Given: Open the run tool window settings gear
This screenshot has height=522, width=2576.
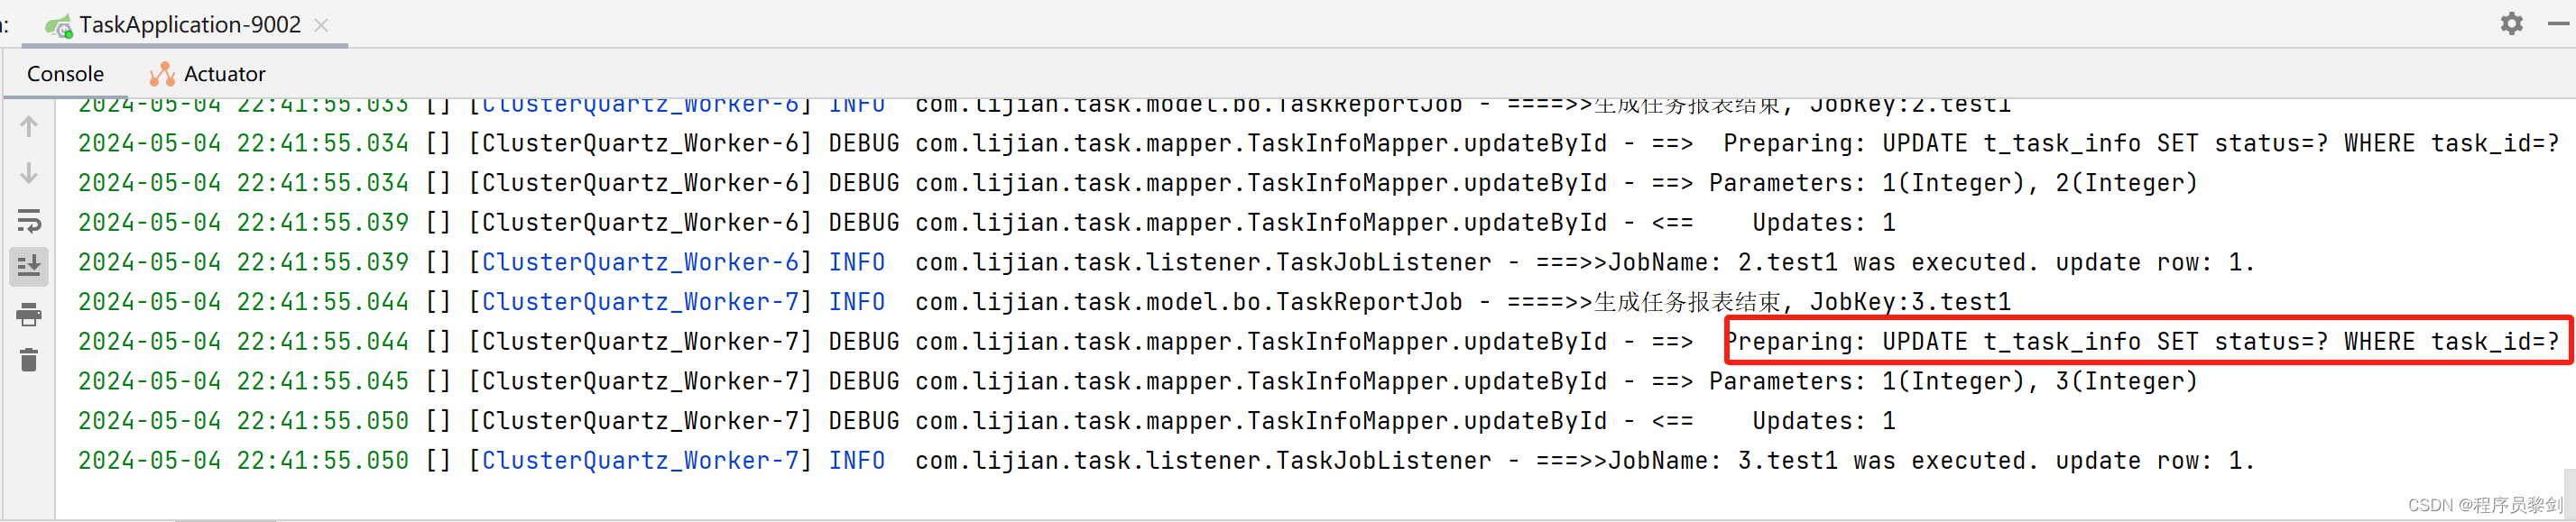Looking at the screenshot, I should 2512,23.
